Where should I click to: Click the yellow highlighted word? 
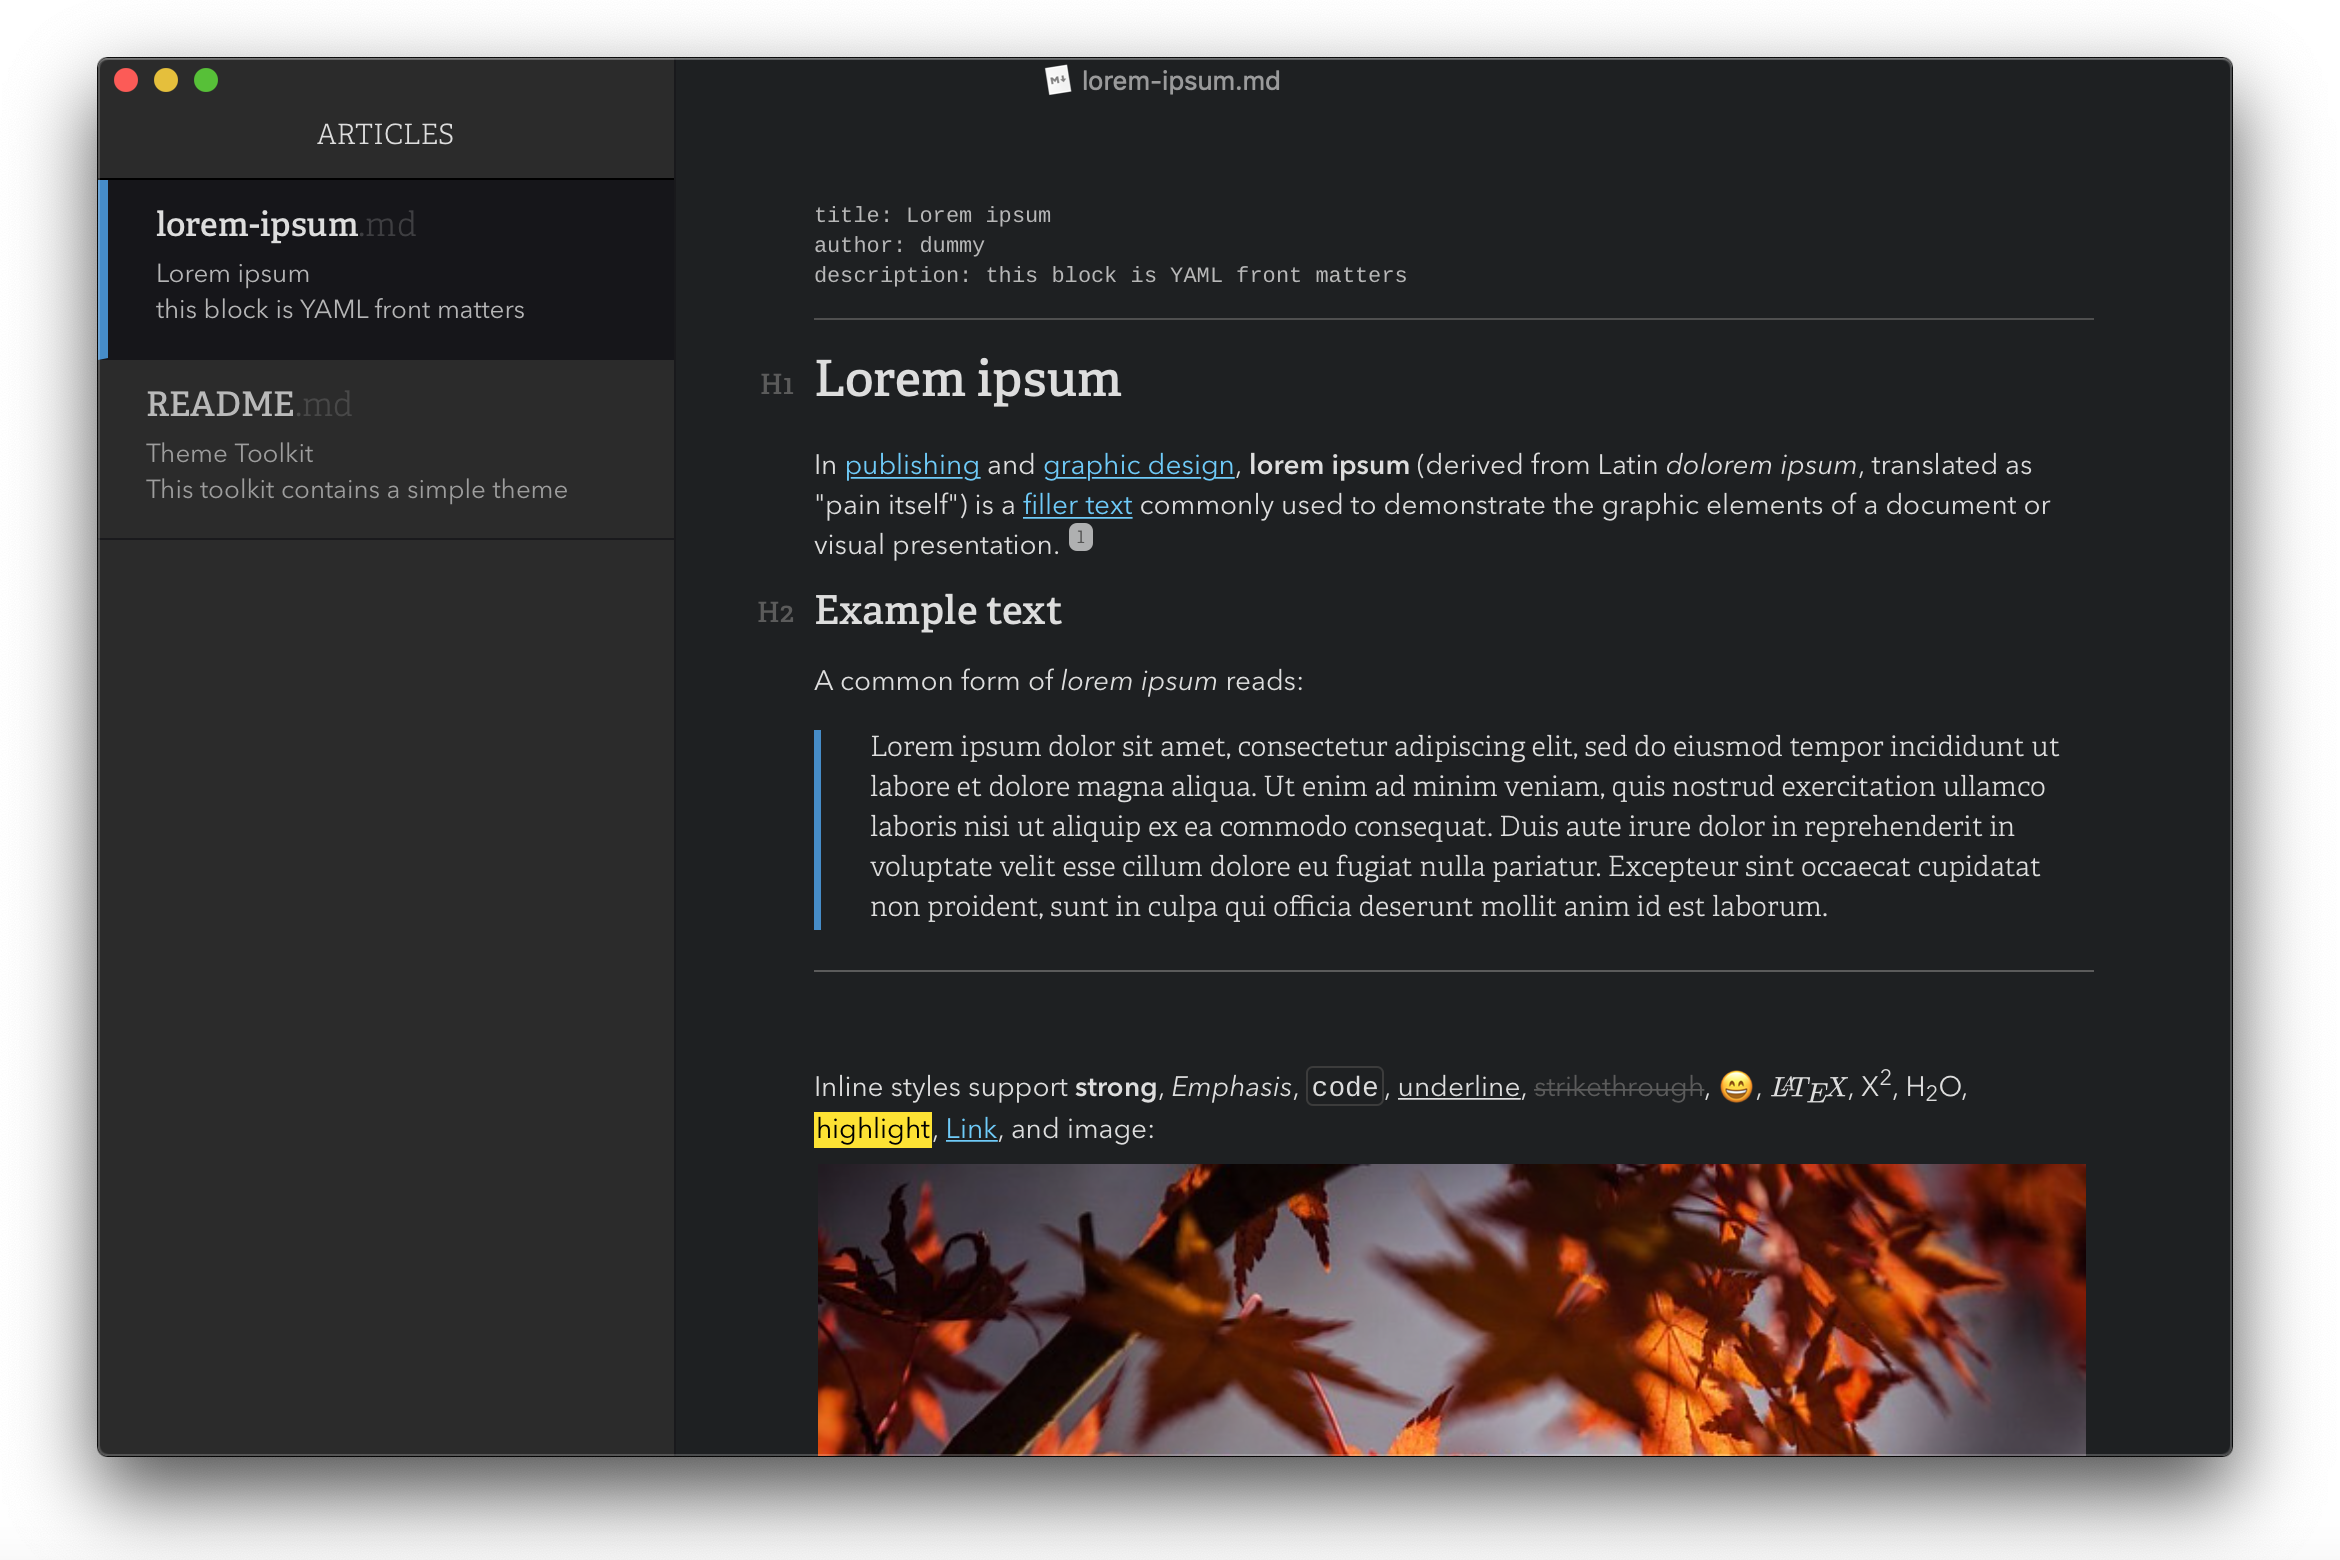[x=872, y=1130]
